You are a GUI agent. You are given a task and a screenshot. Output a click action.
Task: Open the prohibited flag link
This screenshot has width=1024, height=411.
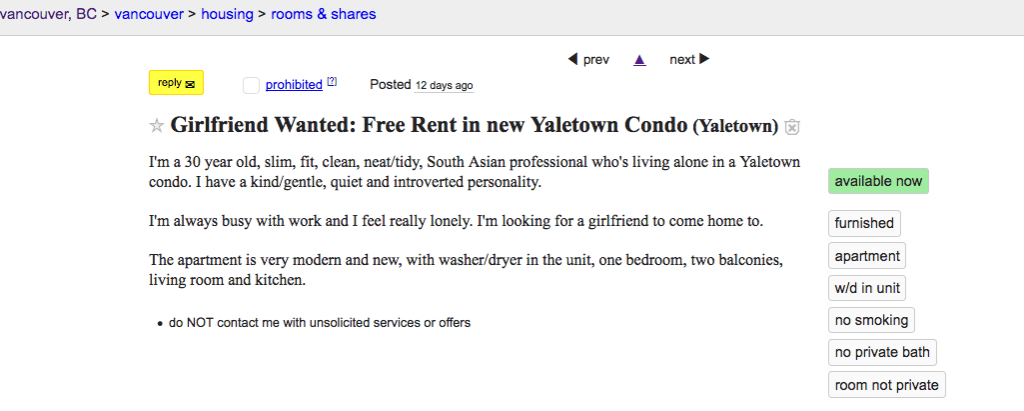293,85
